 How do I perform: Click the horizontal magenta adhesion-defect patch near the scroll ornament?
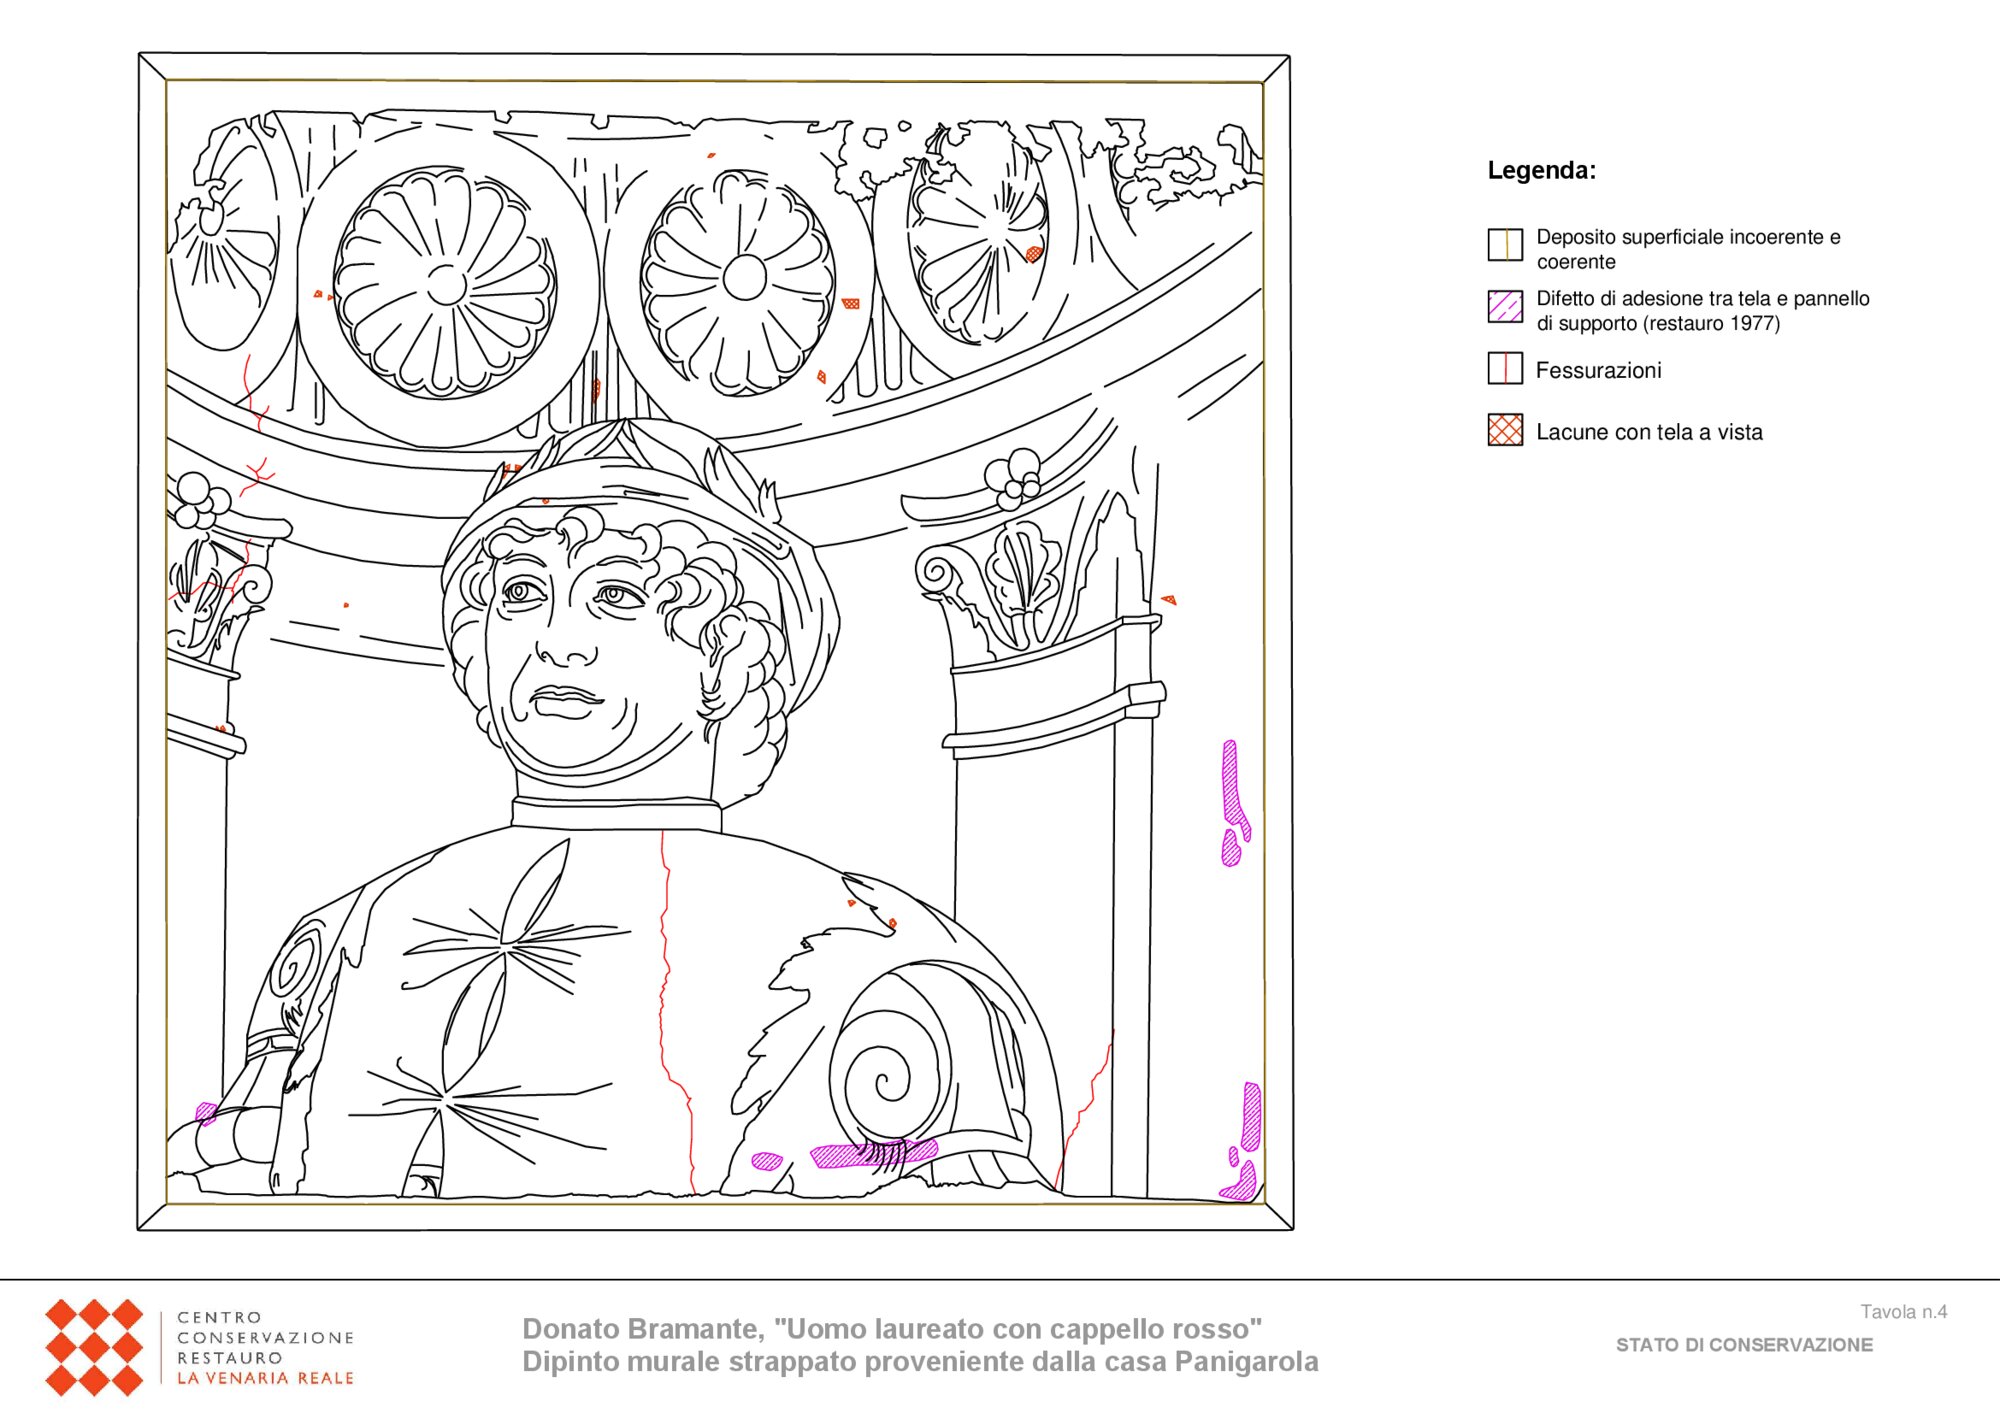pos(873,1153)
